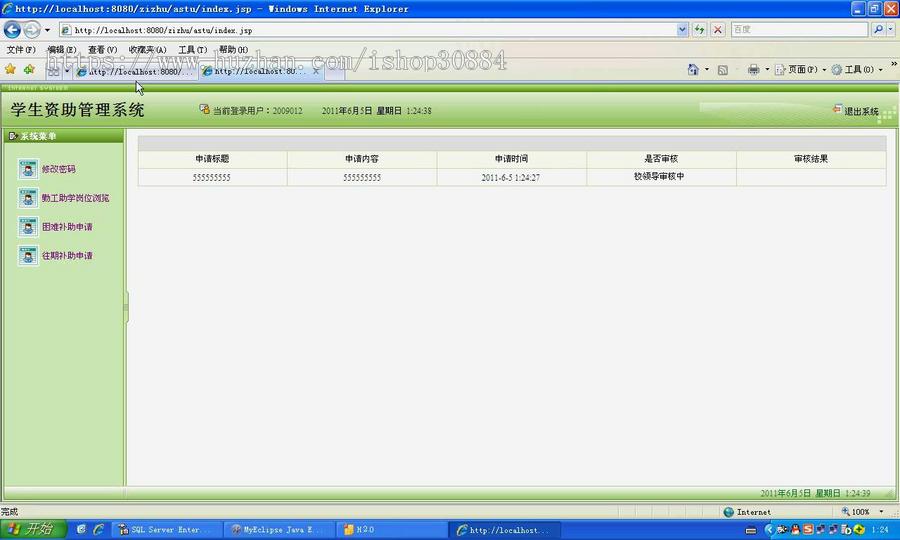This screenshot has height=540, width=900.
Task: Click the 审核结果 column header
Action: pyautogui.click(x=811, y=159)
